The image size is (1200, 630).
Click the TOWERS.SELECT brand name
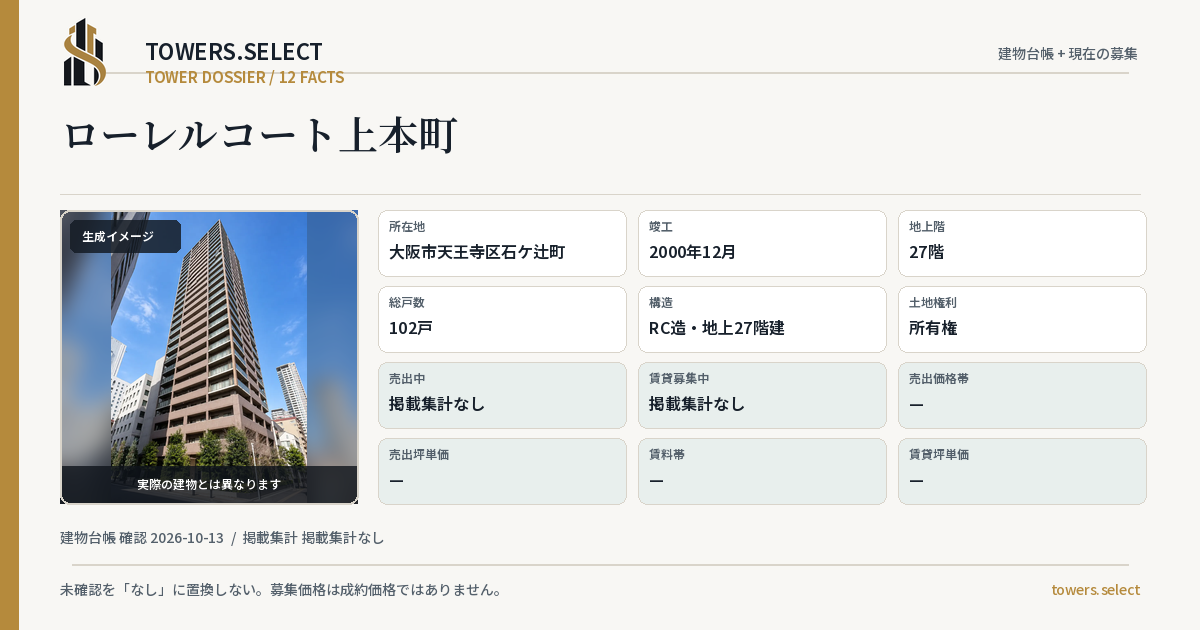coord(234,52)
